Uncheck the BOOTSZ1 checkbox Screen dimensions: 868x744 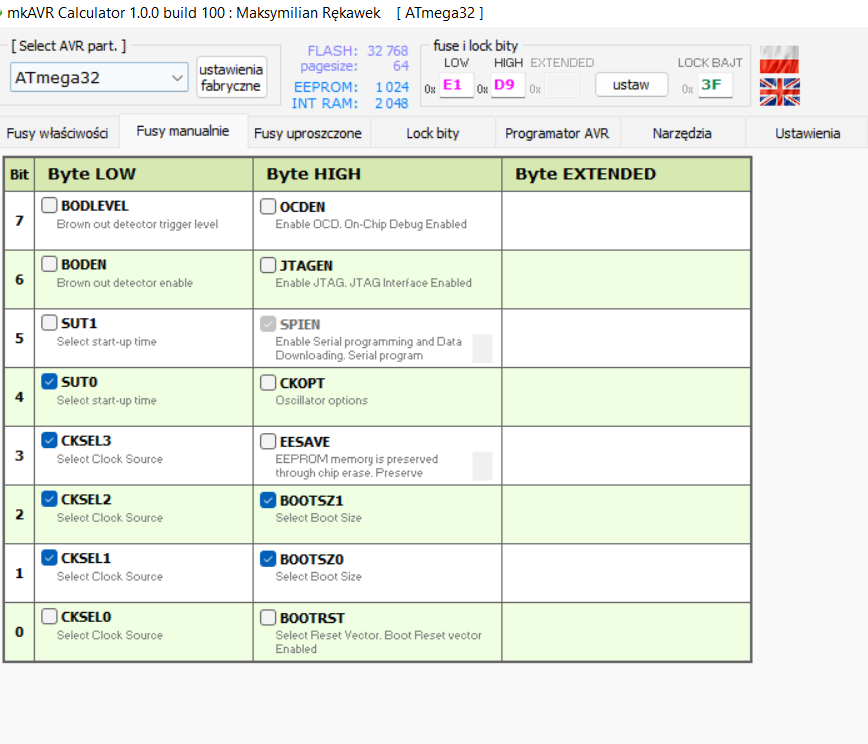[x=268, y=500]
